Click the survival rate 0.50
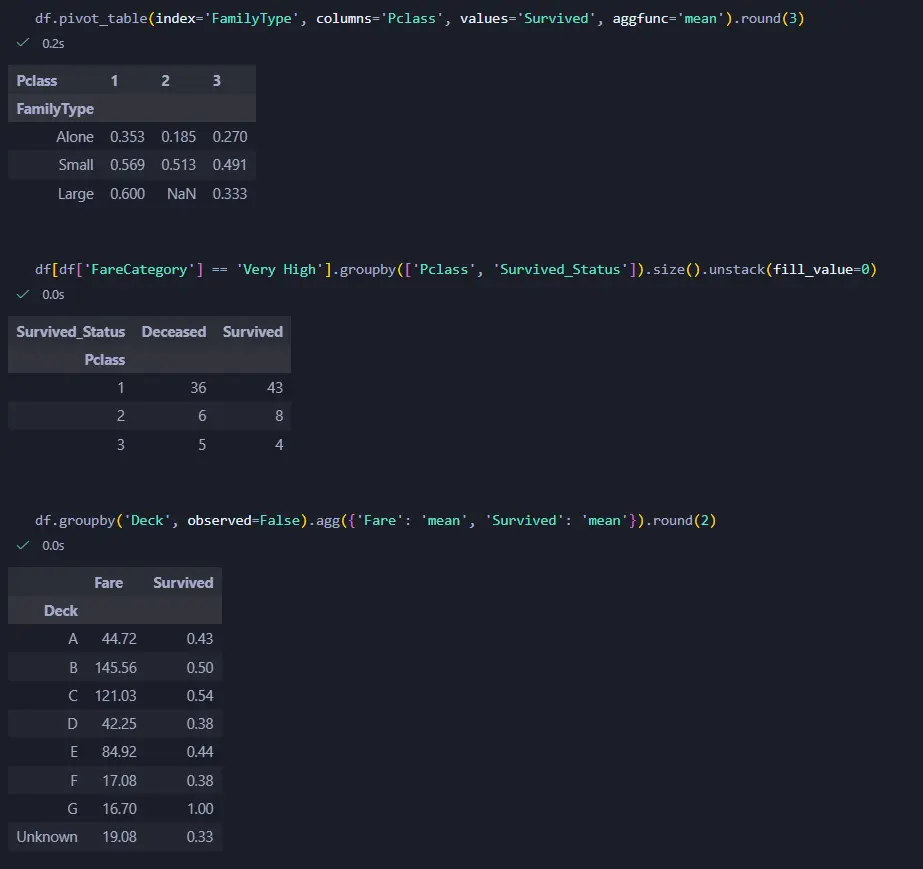Image resolution: width=923 pixels, height=869 pixels. click(200, 668)
